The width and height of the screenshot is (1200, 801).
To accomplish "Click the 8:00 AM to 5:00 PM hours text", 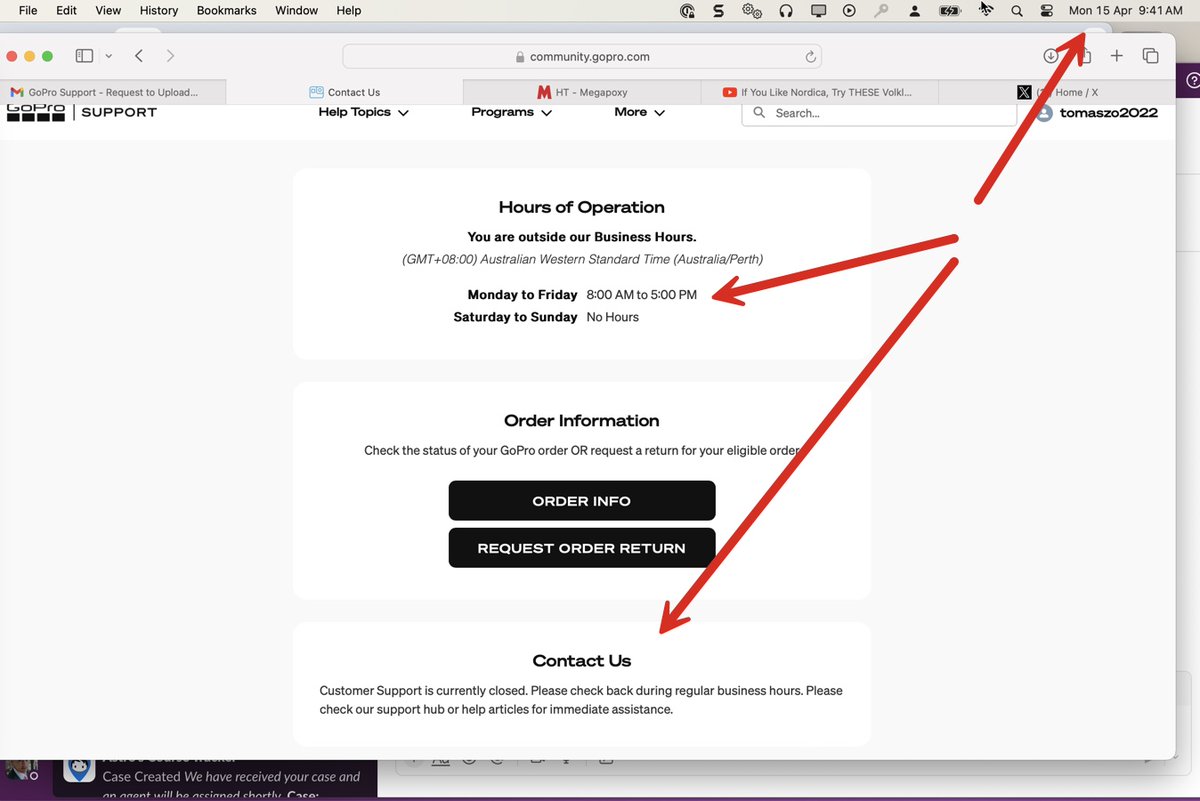I will click(x=642, y=295).
